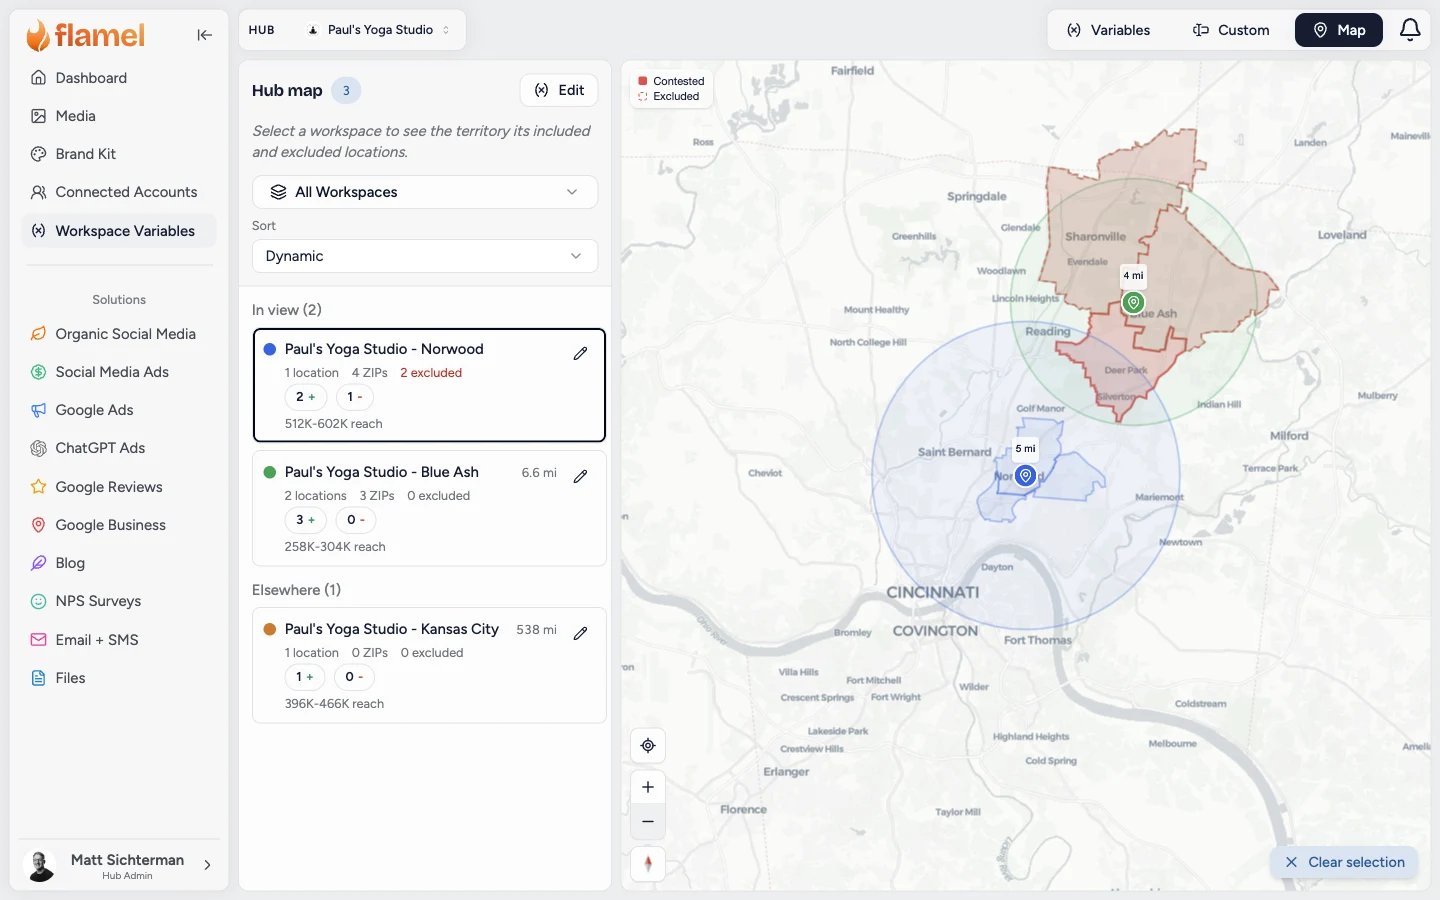Viewport: 1440px width, 900px height.
Task: Zoom out on the map
Action: point(648,822)
